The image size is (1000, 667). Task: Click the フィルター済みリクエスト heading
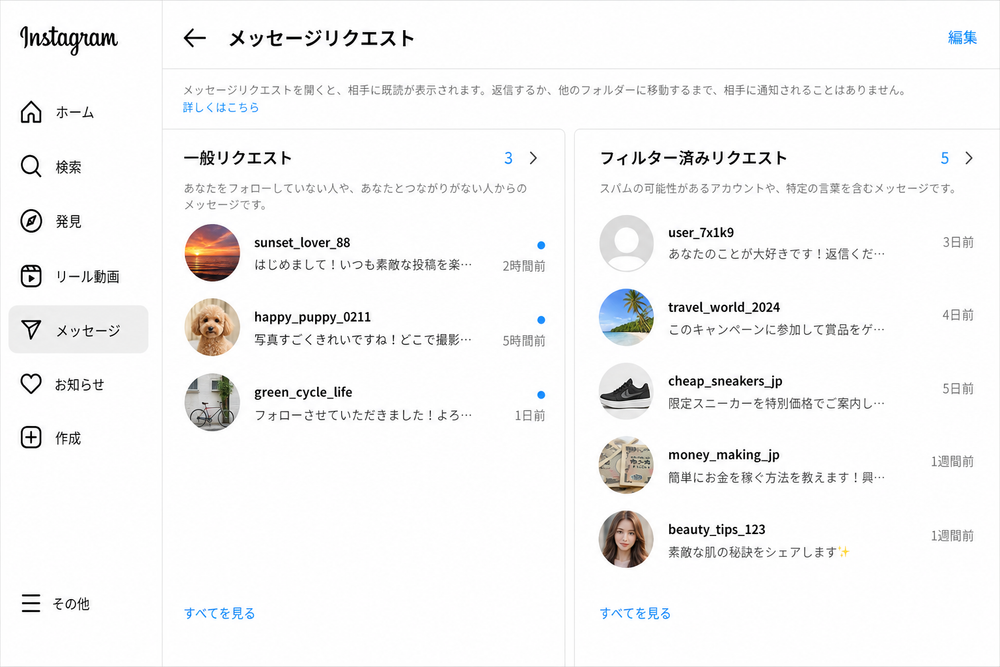point(693,158)
